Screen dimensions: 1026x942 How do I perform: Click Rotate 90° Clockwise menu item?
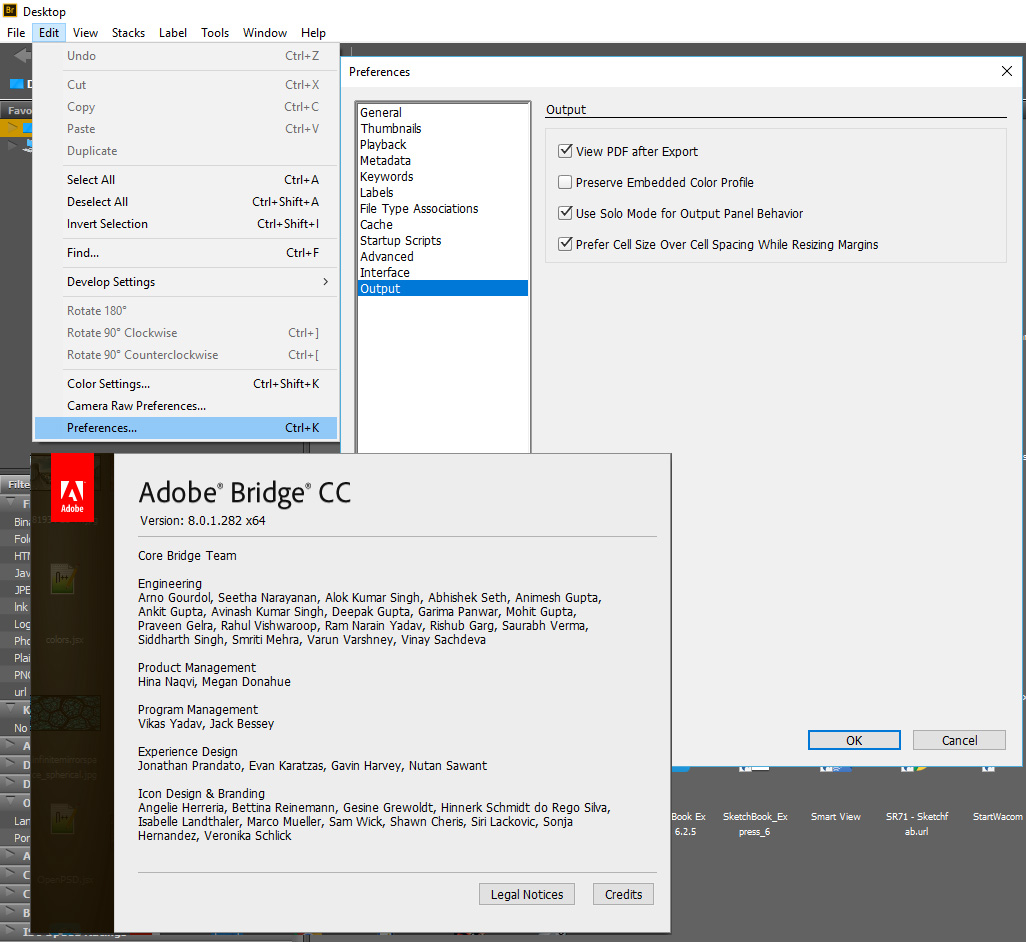pyautogui.click(x=186, y=332)
